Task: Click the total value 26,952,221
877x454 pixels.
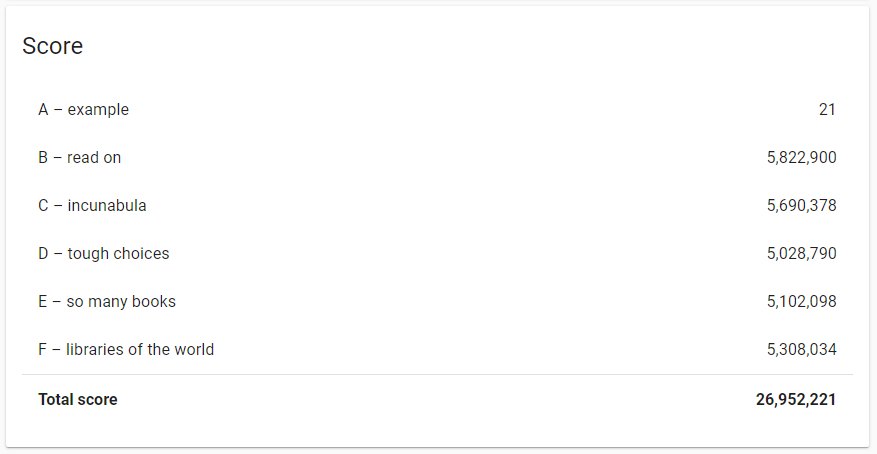Action: pyautogui.click(x=796, y=400)
